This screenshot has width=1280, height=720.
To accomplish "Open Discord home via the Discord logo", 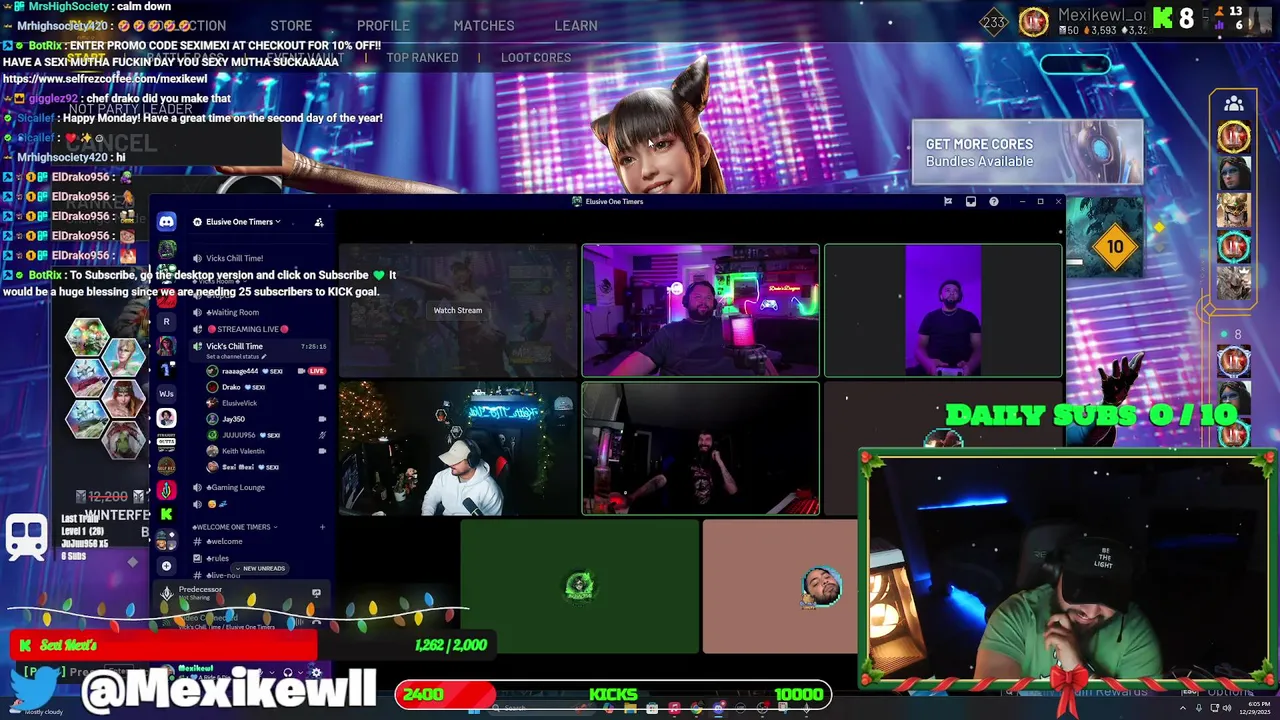I will [x=167, y=222].
